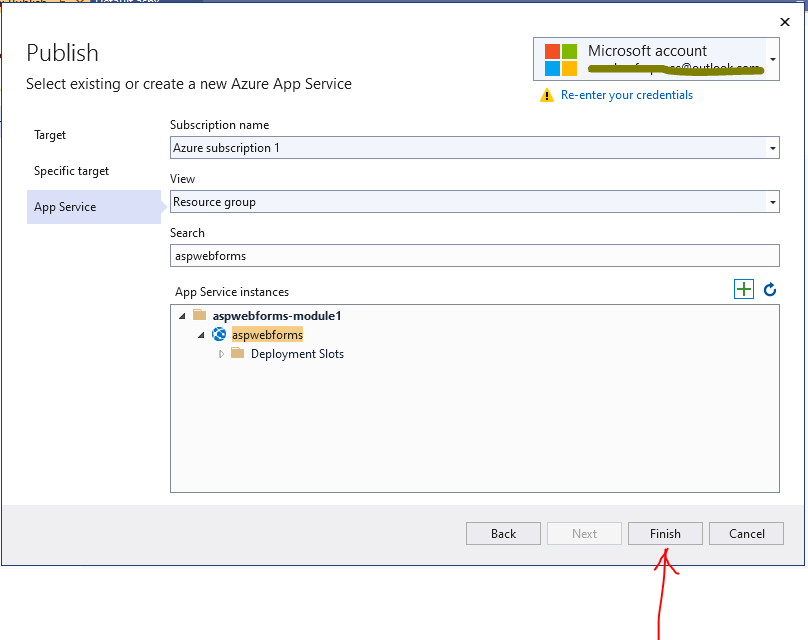Expand the Deployment Slots node
808x640 pixels.
pos(221,354)
